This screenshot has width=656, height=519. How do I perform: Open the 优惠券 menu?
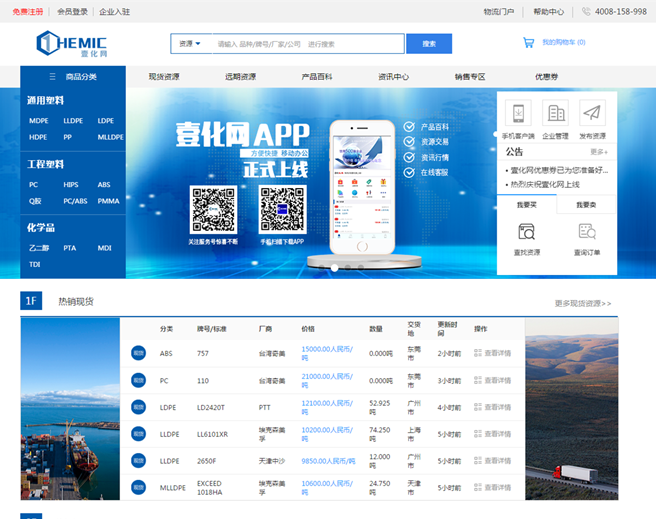click(x=546, y=77)
